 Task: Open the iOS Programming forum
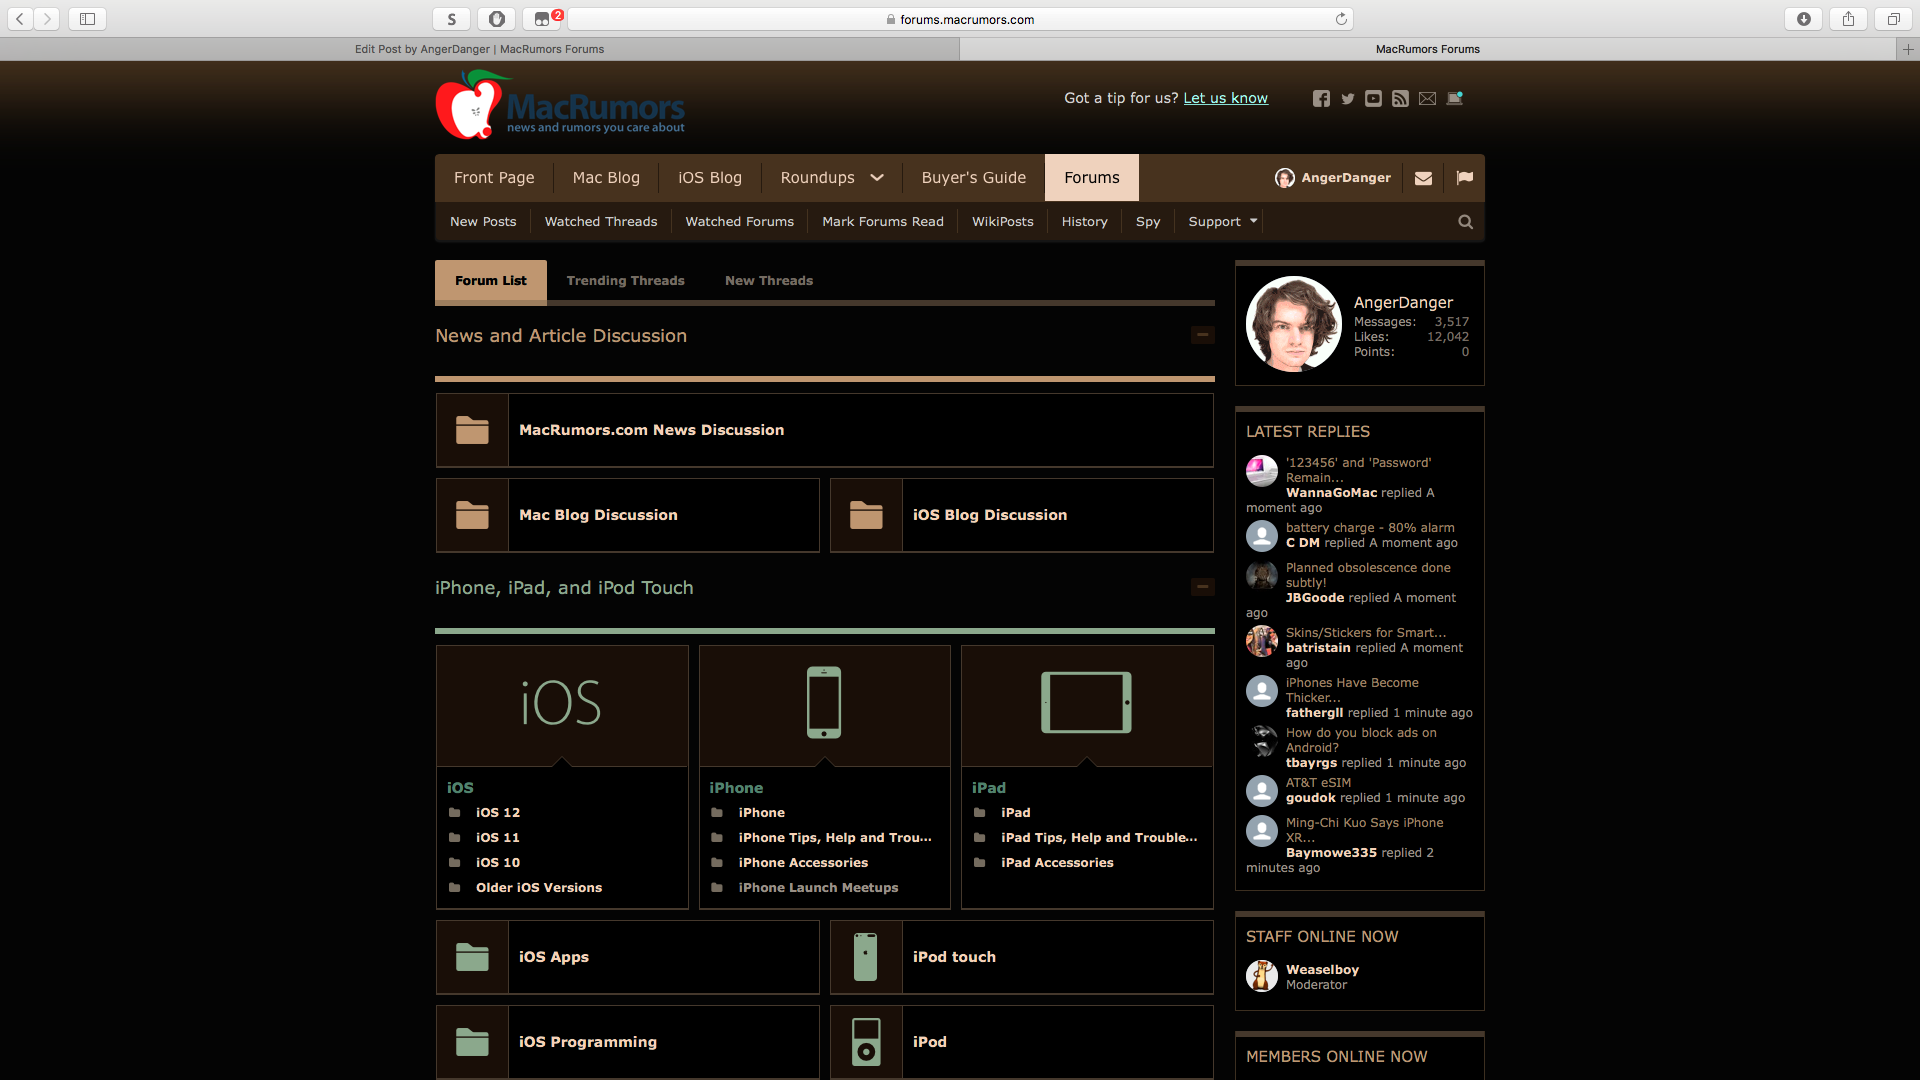point(588,1042)
